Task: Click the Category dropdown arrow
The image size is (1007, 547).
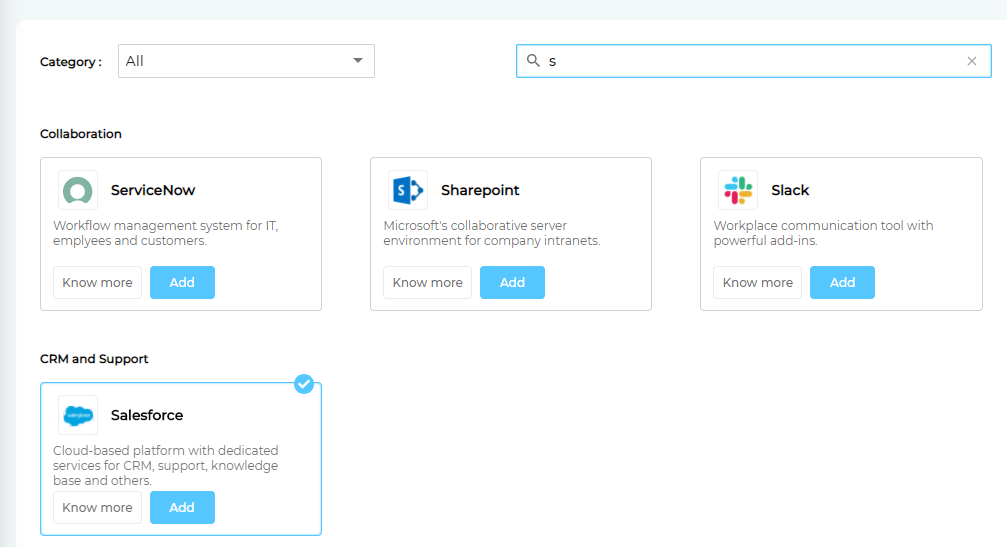Action: (358, 61)
